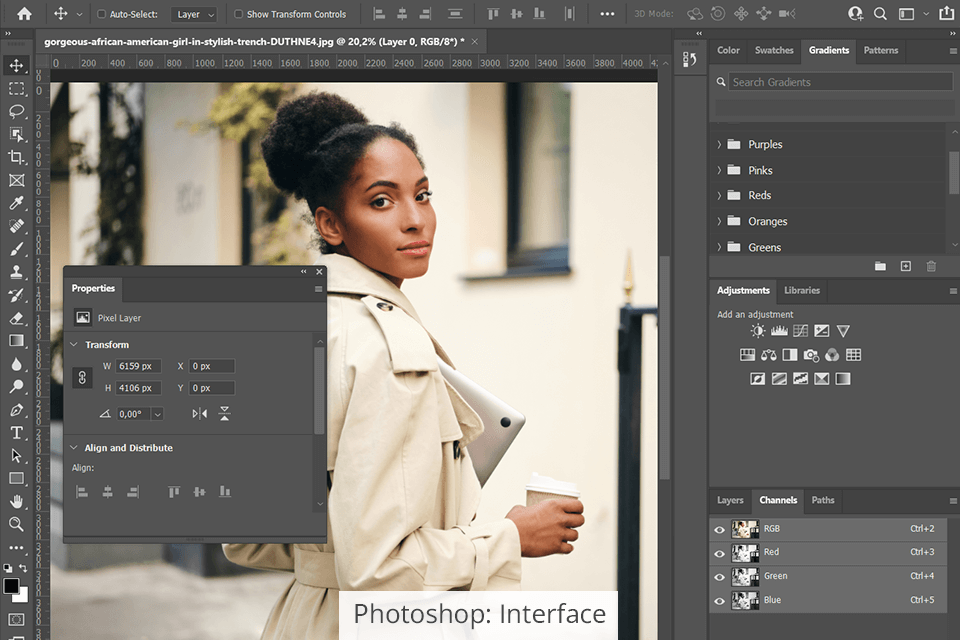
Task: Toggle the width-height link constraint
Action: [x=82, y=377]
